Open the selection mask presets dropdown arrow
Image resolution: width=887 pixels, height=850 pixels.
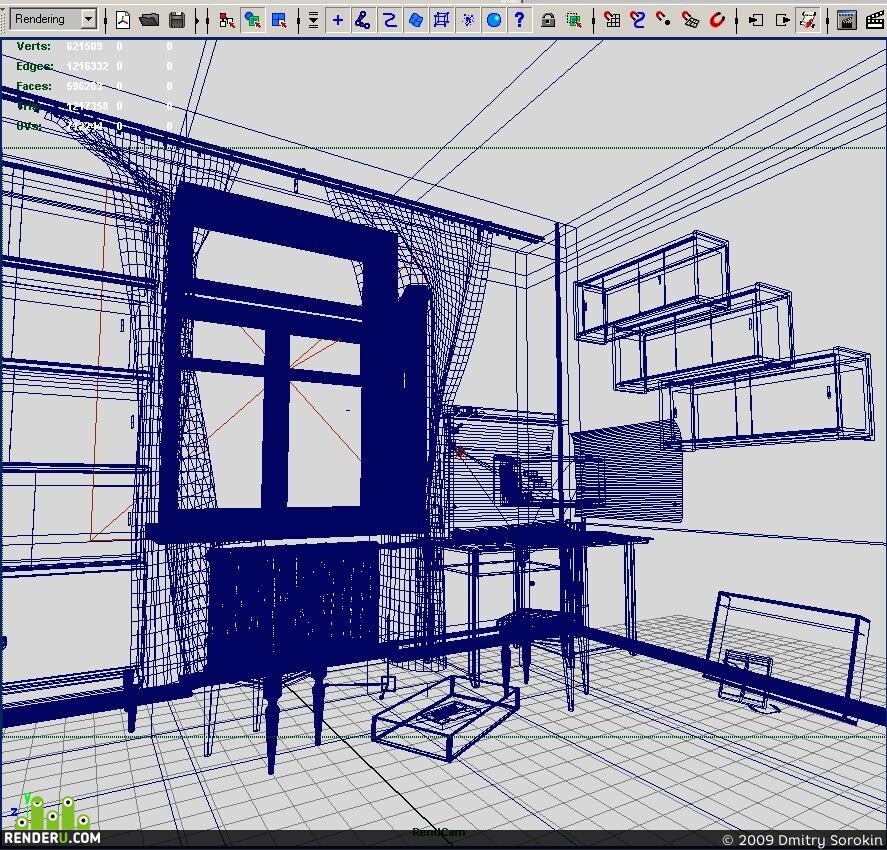point(313,20)
